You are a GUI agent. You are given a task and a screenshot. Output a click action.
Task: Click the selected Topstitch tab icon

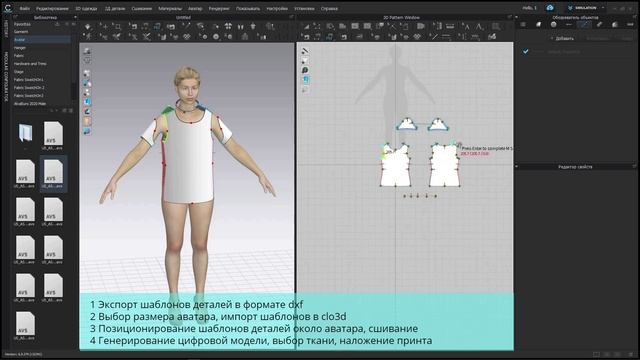[584, 24]
